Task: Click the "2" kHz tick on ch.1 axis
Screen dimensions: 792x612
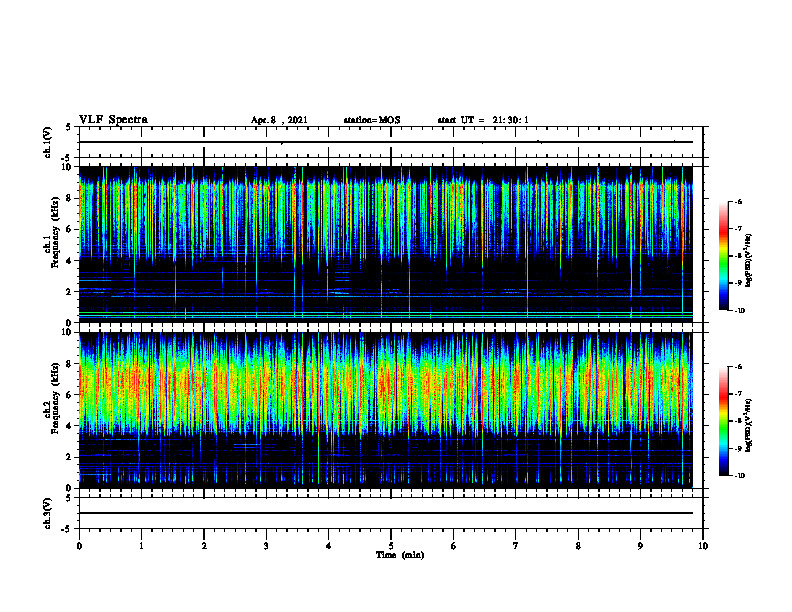Action: tap(69, 292)
